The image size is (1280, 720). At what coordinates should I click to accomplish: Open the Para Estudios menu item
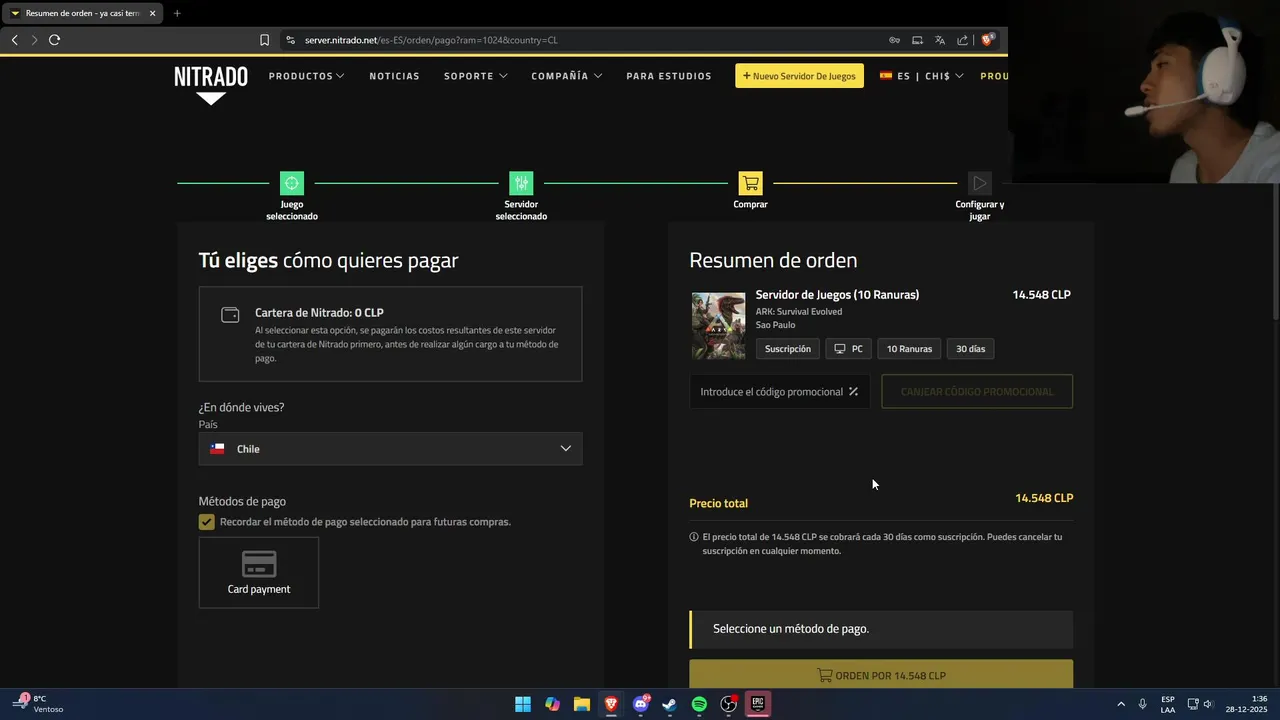(x=669, y=76)
